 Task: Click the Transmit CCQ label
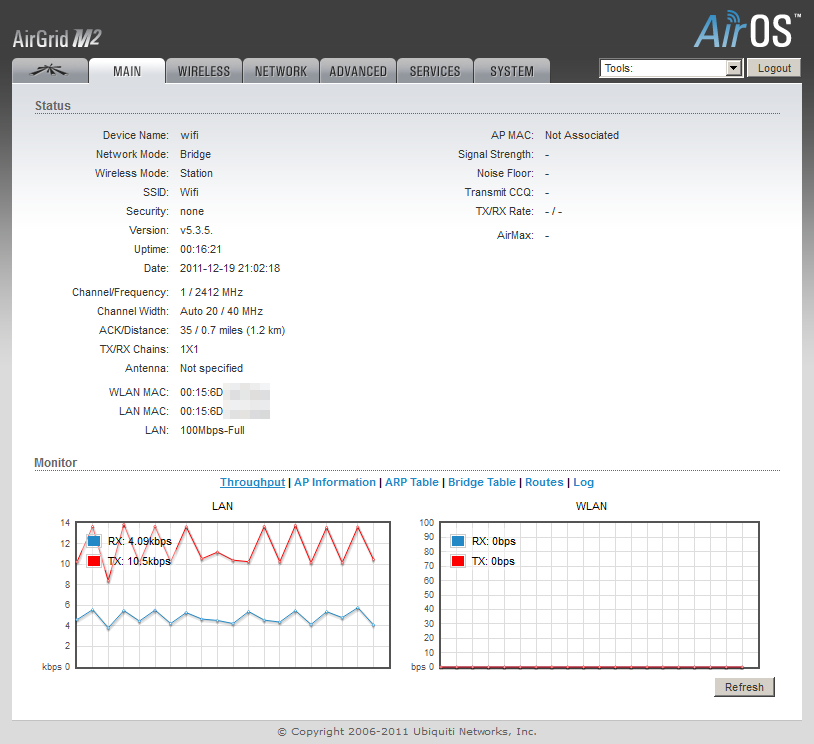[x=499, y=193]
